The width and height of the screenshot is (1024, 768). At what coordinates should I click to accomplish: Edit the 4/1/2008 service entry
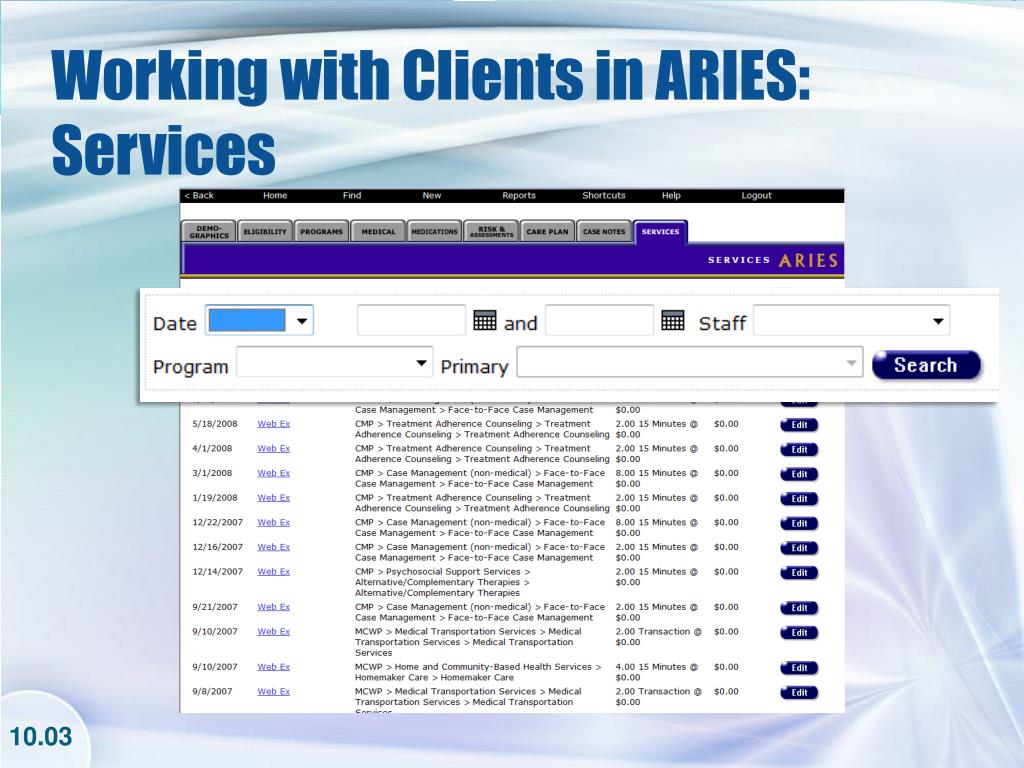(799, 450)
